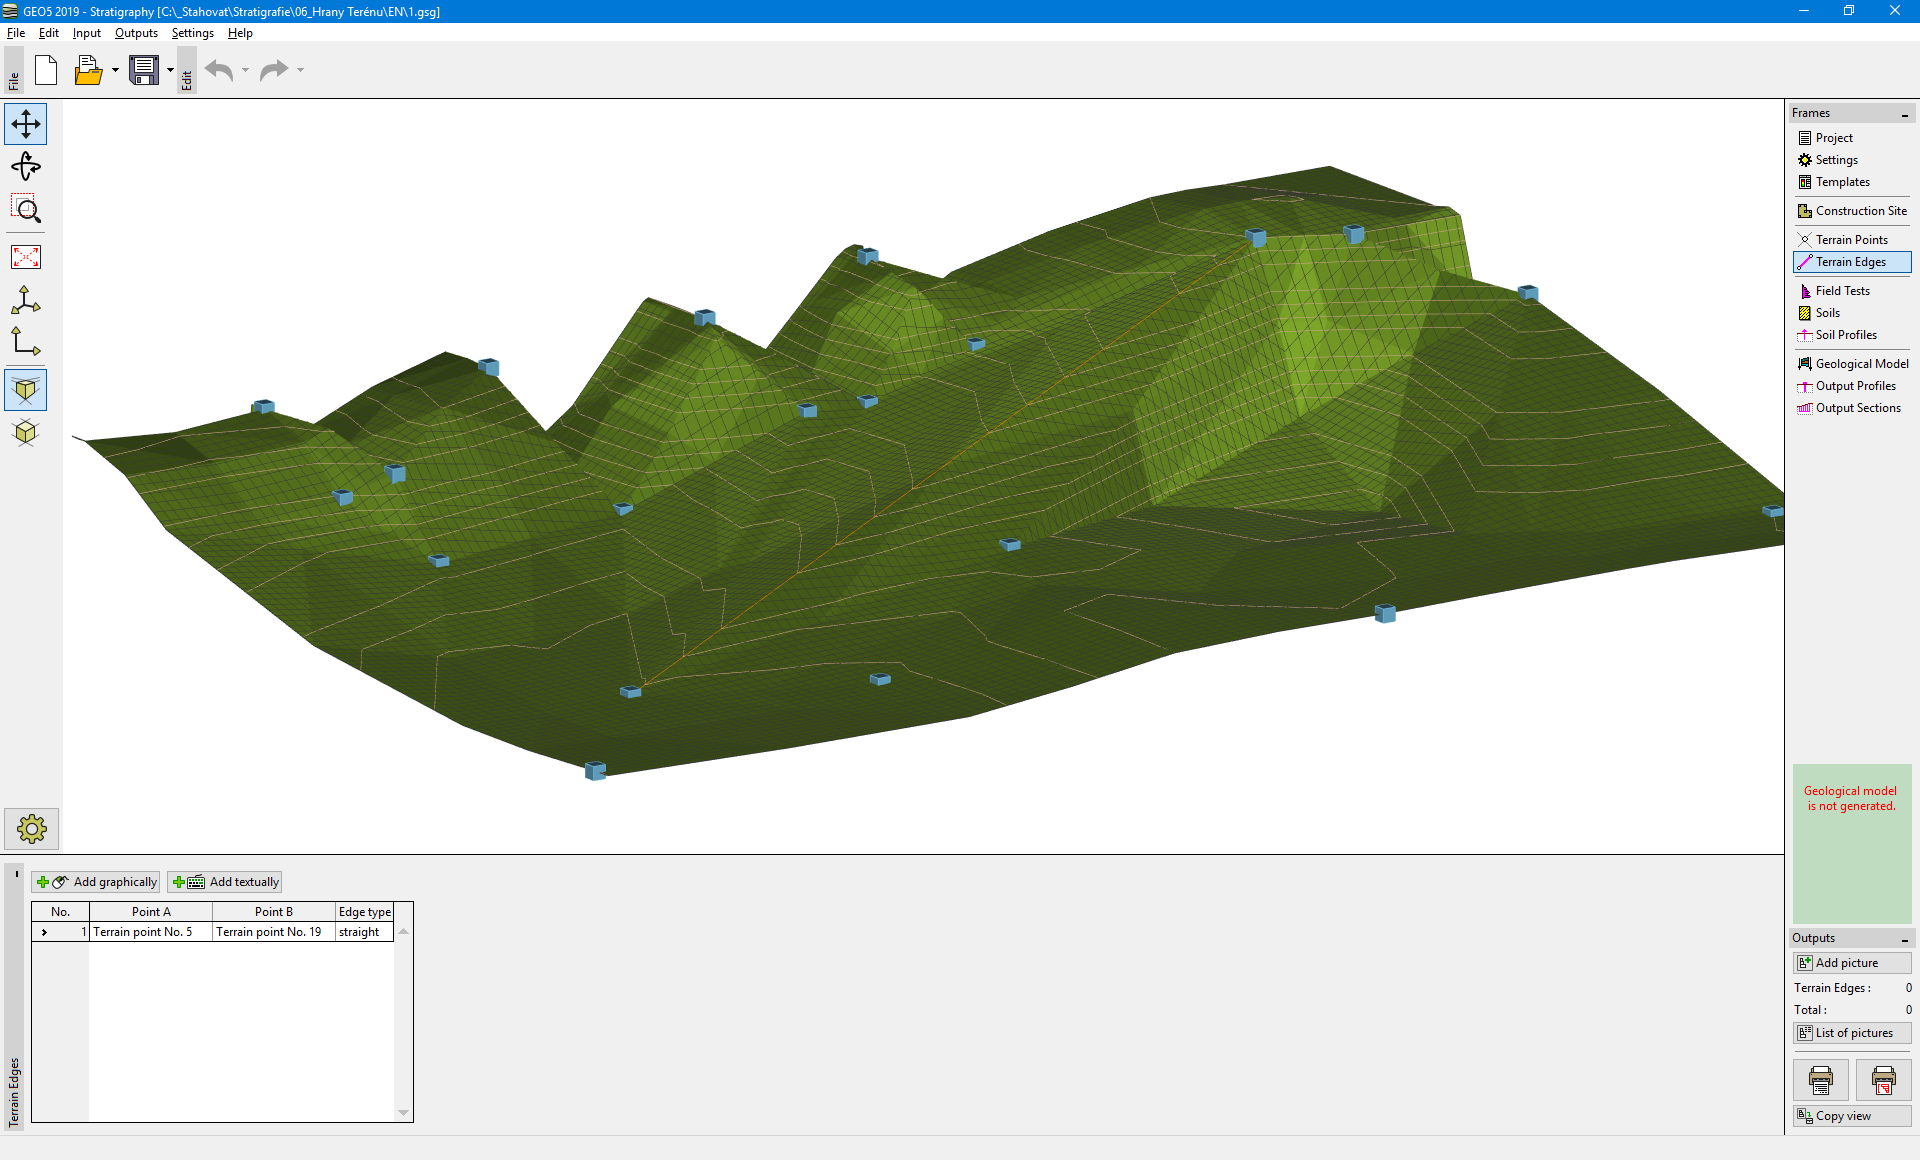This screenshot has width=1920, height=1160.
Task: Open drawing settings gear button
Action: pyautogui.click(x=32, y=829)
